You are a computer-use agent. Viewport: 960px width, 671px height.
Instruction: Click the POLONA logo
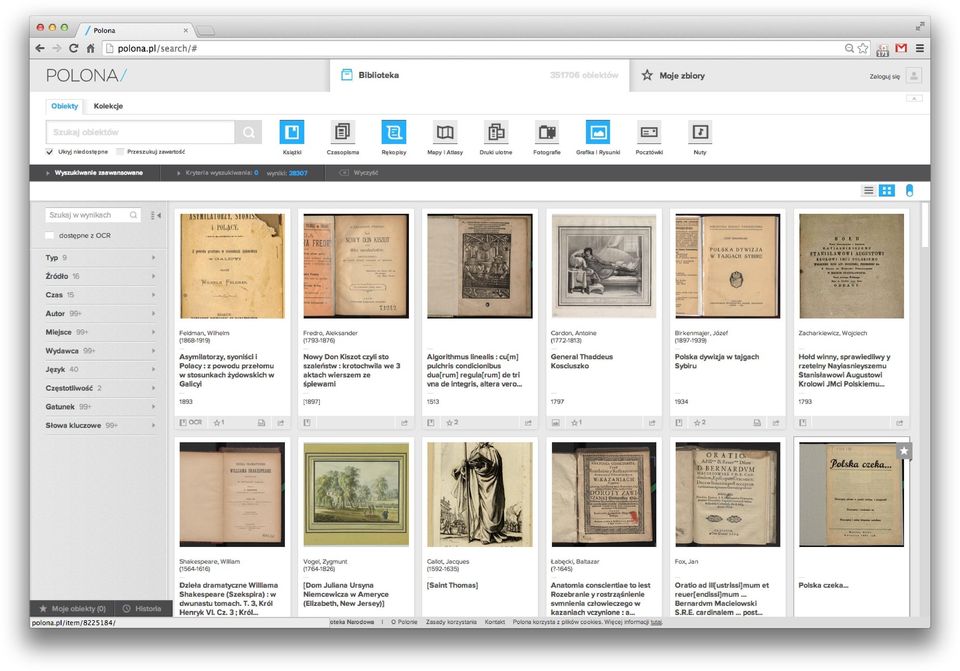(x=86, y=75)
